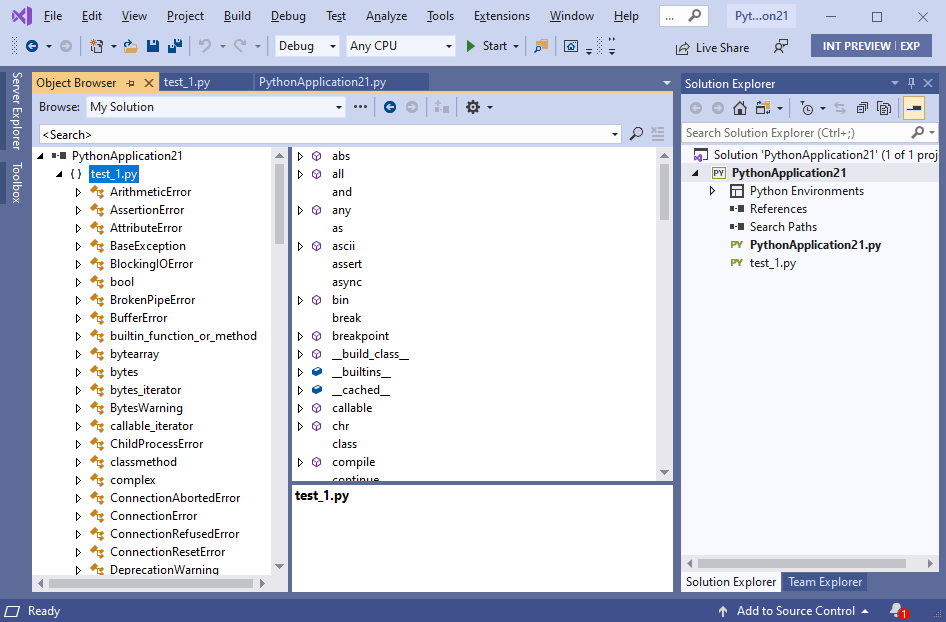Click the Quick Launch search box
Image resolution: width=946 pixels, height=622 pixels.
(684, 16)
